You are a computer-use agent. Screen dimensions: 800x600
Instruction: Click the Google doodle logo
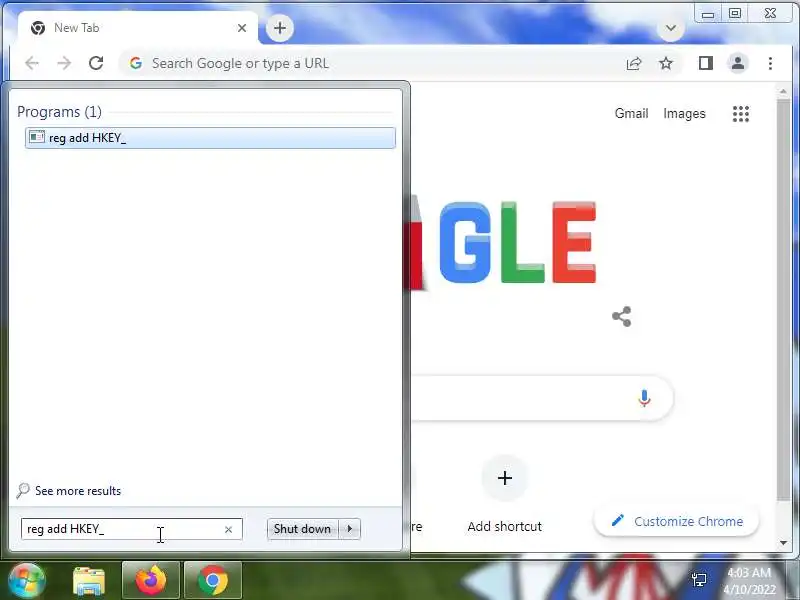[503, 243]
